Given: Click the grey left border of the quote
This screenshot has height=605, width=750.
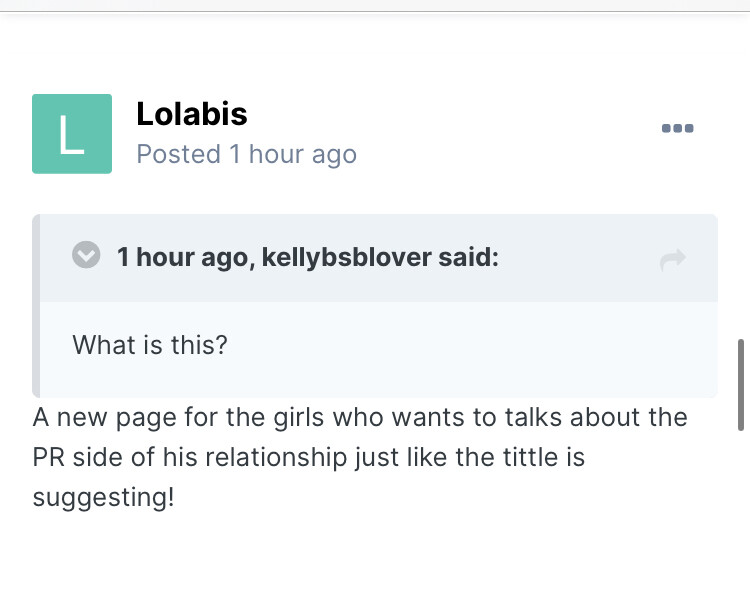Looking at the screenshot, I should [36, 305].
